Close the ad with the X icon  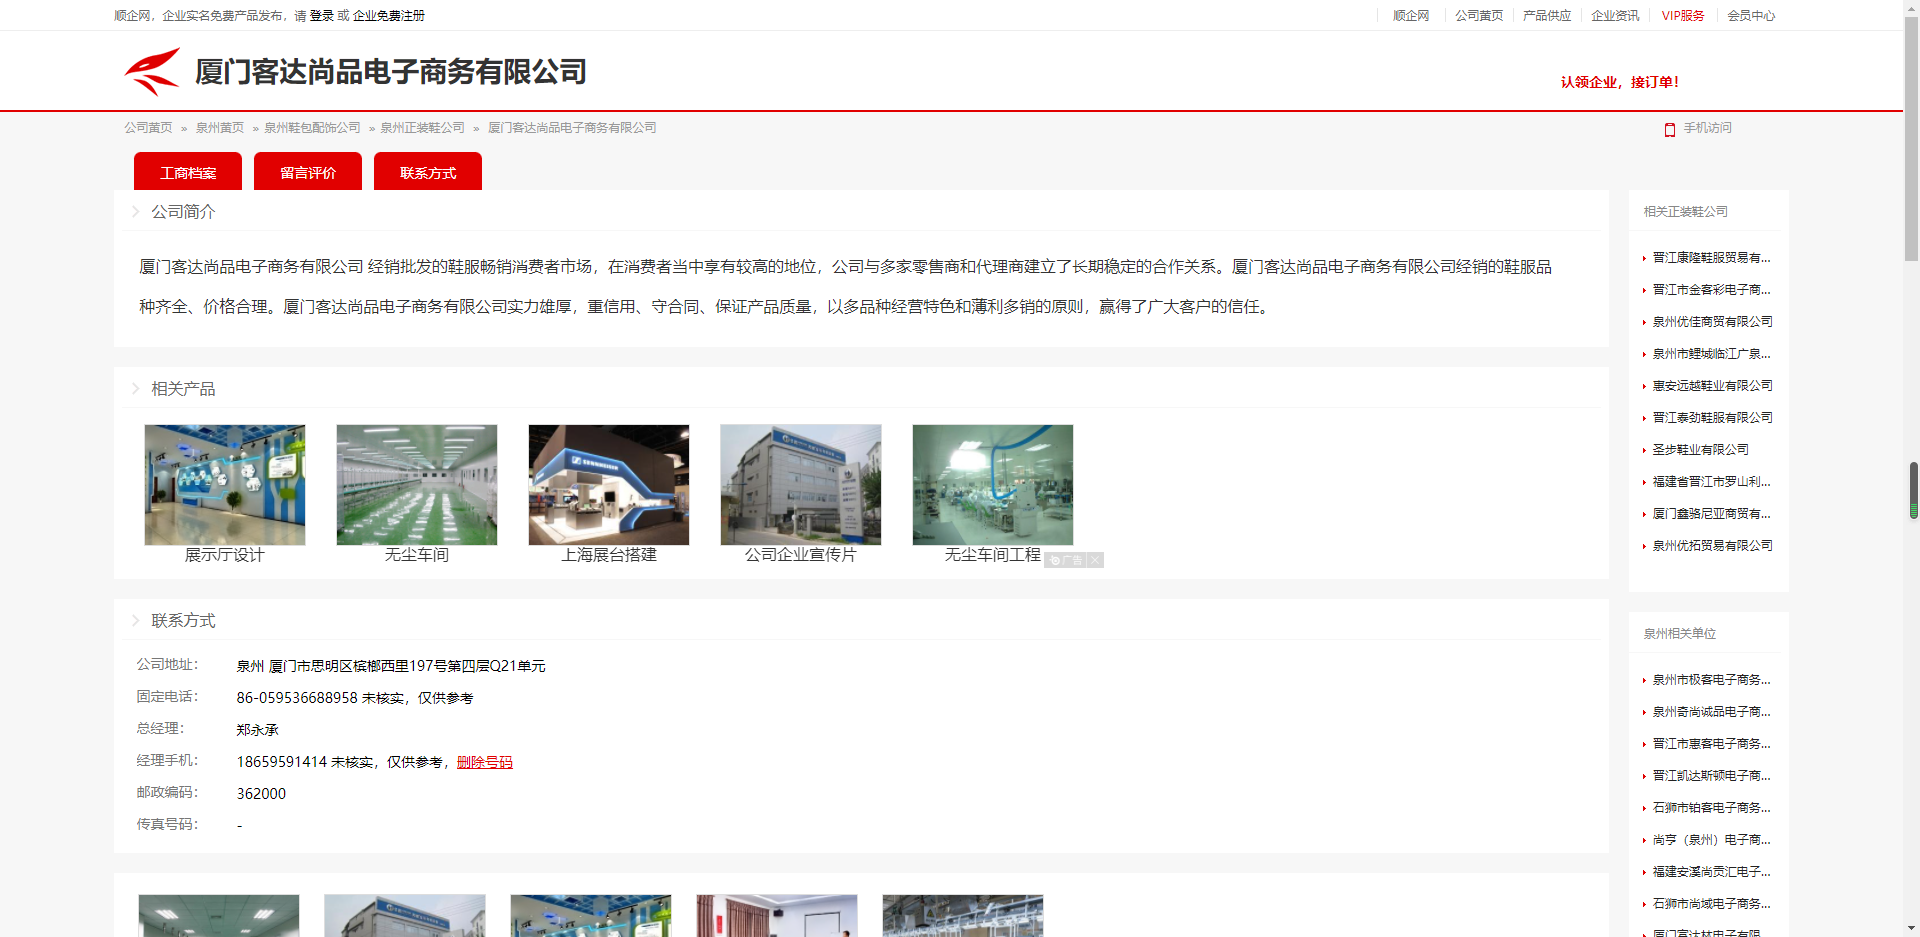coord(1095,560)
